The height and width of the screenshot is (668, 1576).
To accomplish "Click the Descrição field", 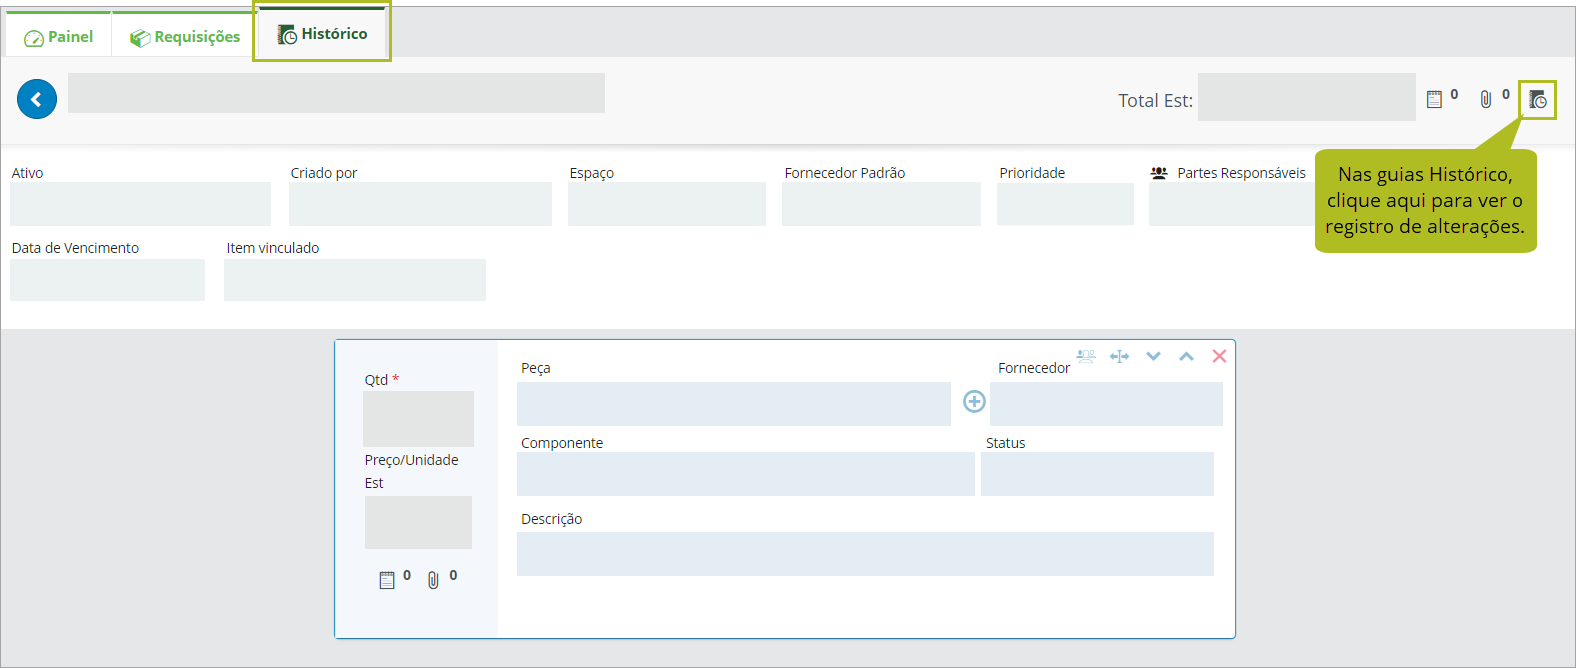I will coord(865,554).
